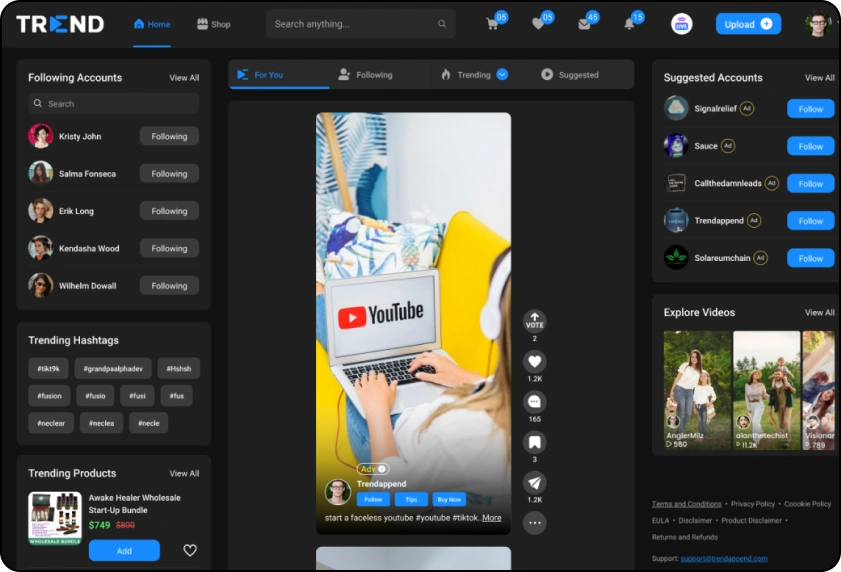Follow Trendappend in Suggested Accounts

[x=810, y=221]
